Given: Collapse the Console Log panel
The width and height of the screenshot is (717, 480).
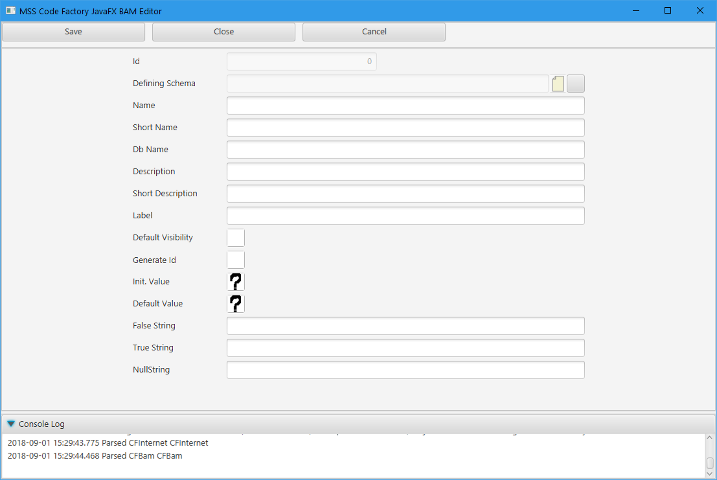Looking at the screenshot, I should pyautogui.click(x=12, y=424).
